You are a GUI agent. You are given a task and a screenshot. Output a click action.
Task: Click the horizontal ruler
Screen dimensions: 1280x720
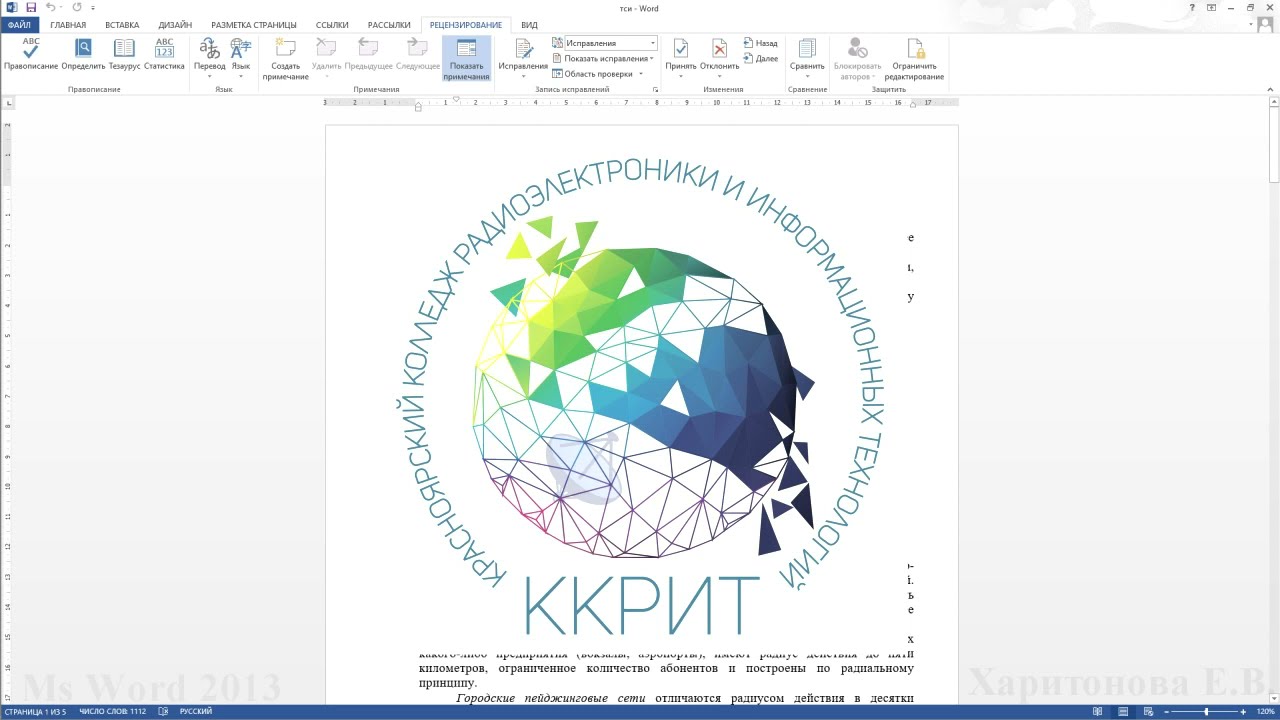tap(640, 102)
